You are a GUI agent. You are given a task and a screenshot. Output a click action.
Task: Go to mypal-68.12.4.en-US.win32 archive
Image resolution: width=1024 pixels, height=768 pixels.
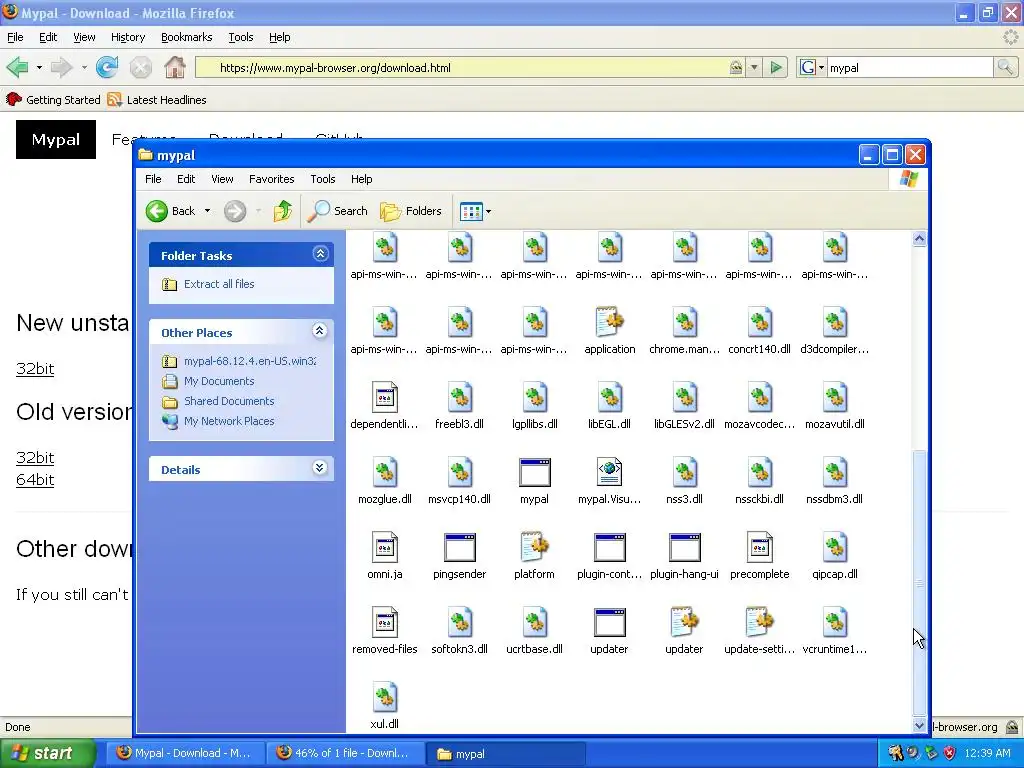pyautogui.click(x=239, y=361)
